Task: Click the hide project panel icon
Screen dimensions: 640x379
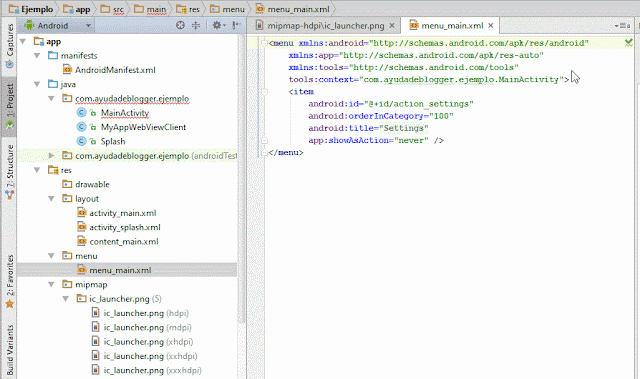Action: [236, 25]
